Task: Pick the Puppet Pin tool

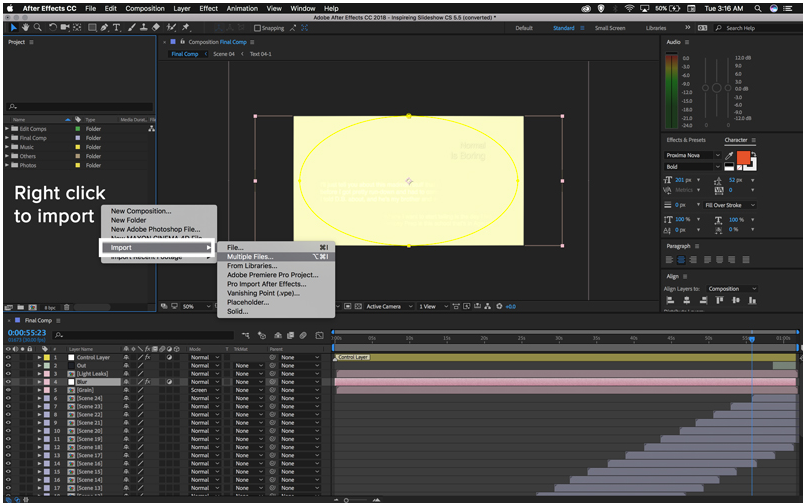Action: (186, 28)
